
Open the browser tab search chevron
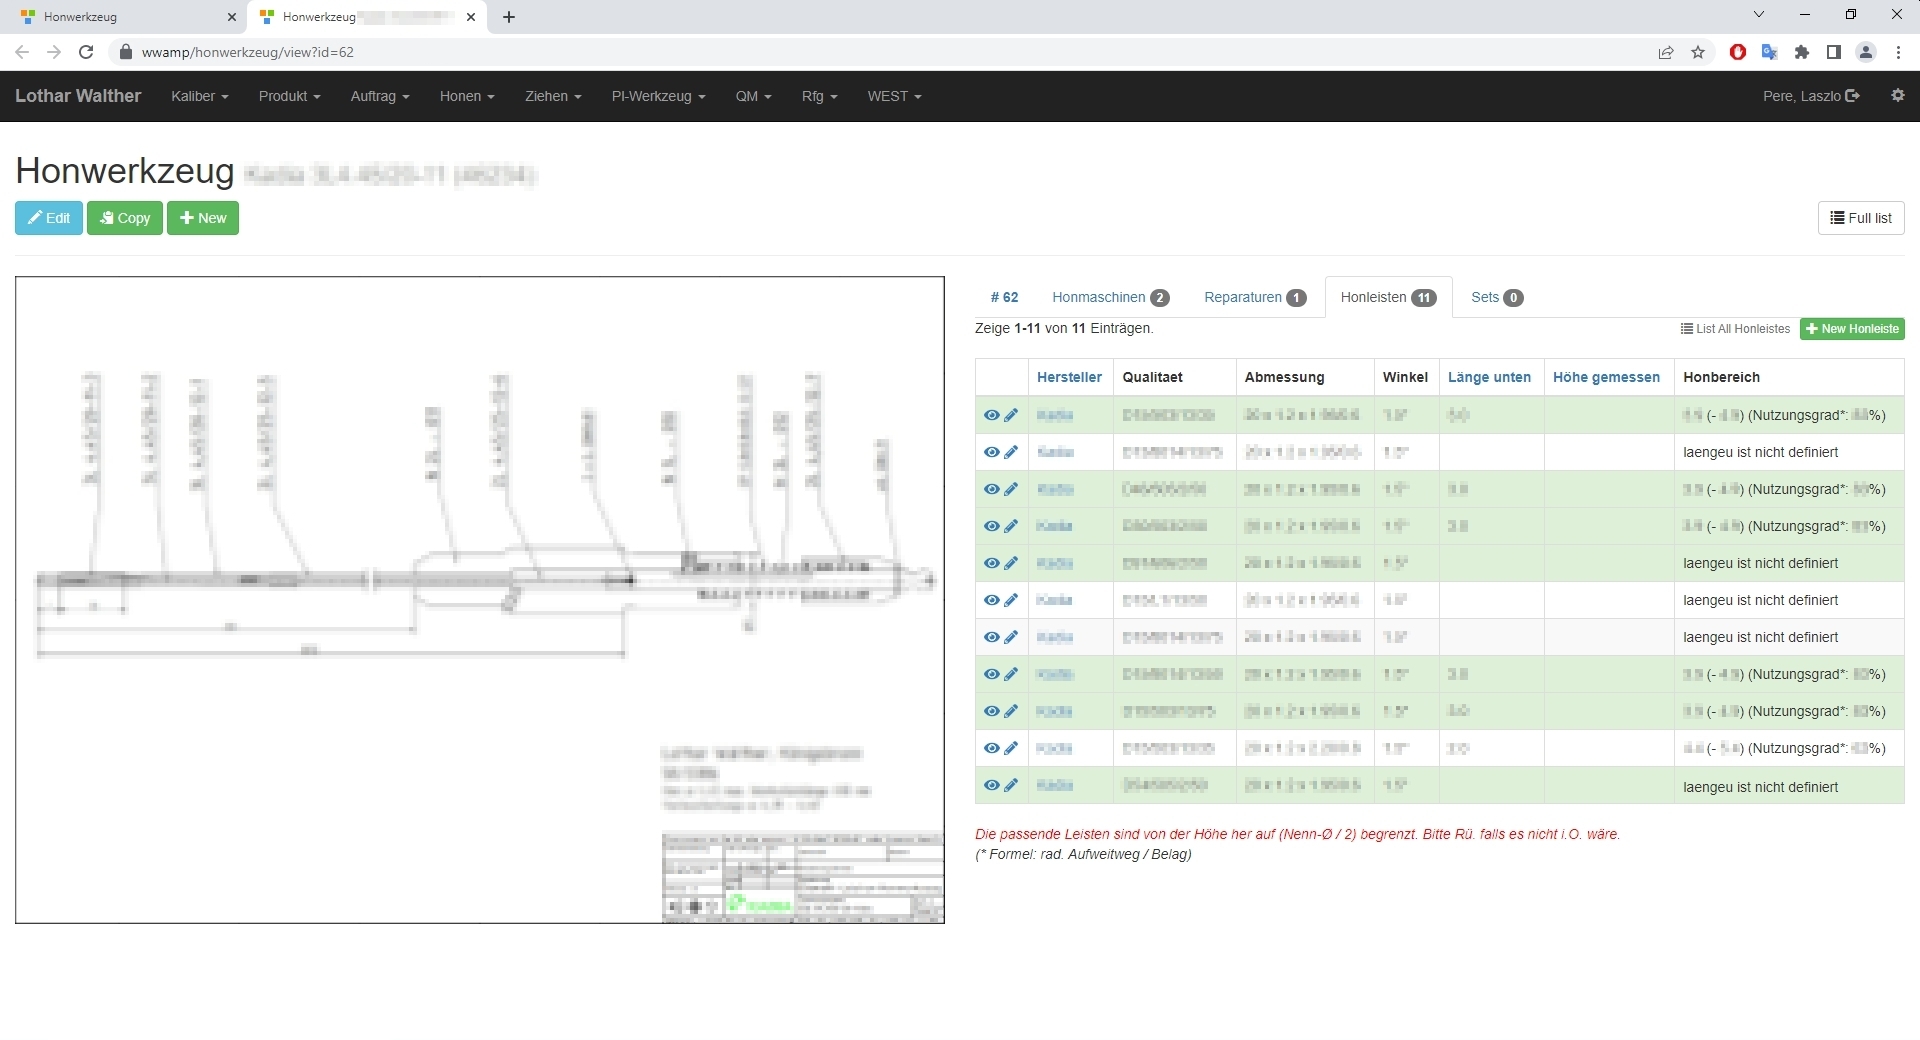tap(1759, 15)
